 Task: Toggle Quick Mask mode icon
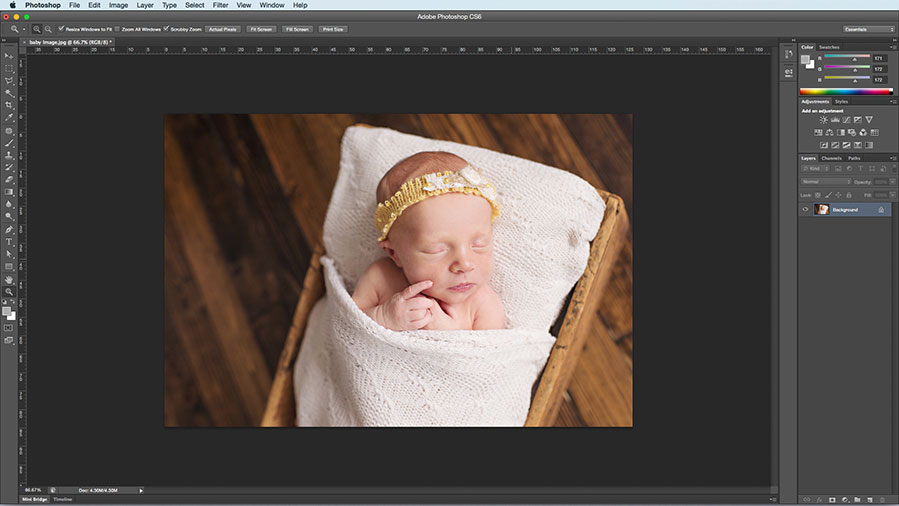(9, 328)
